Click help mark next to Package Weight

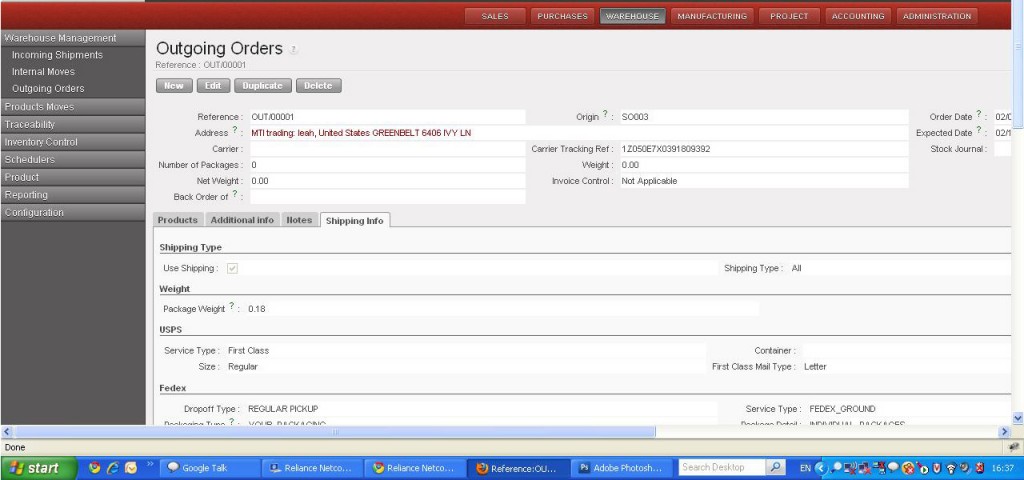coord(232,306)
